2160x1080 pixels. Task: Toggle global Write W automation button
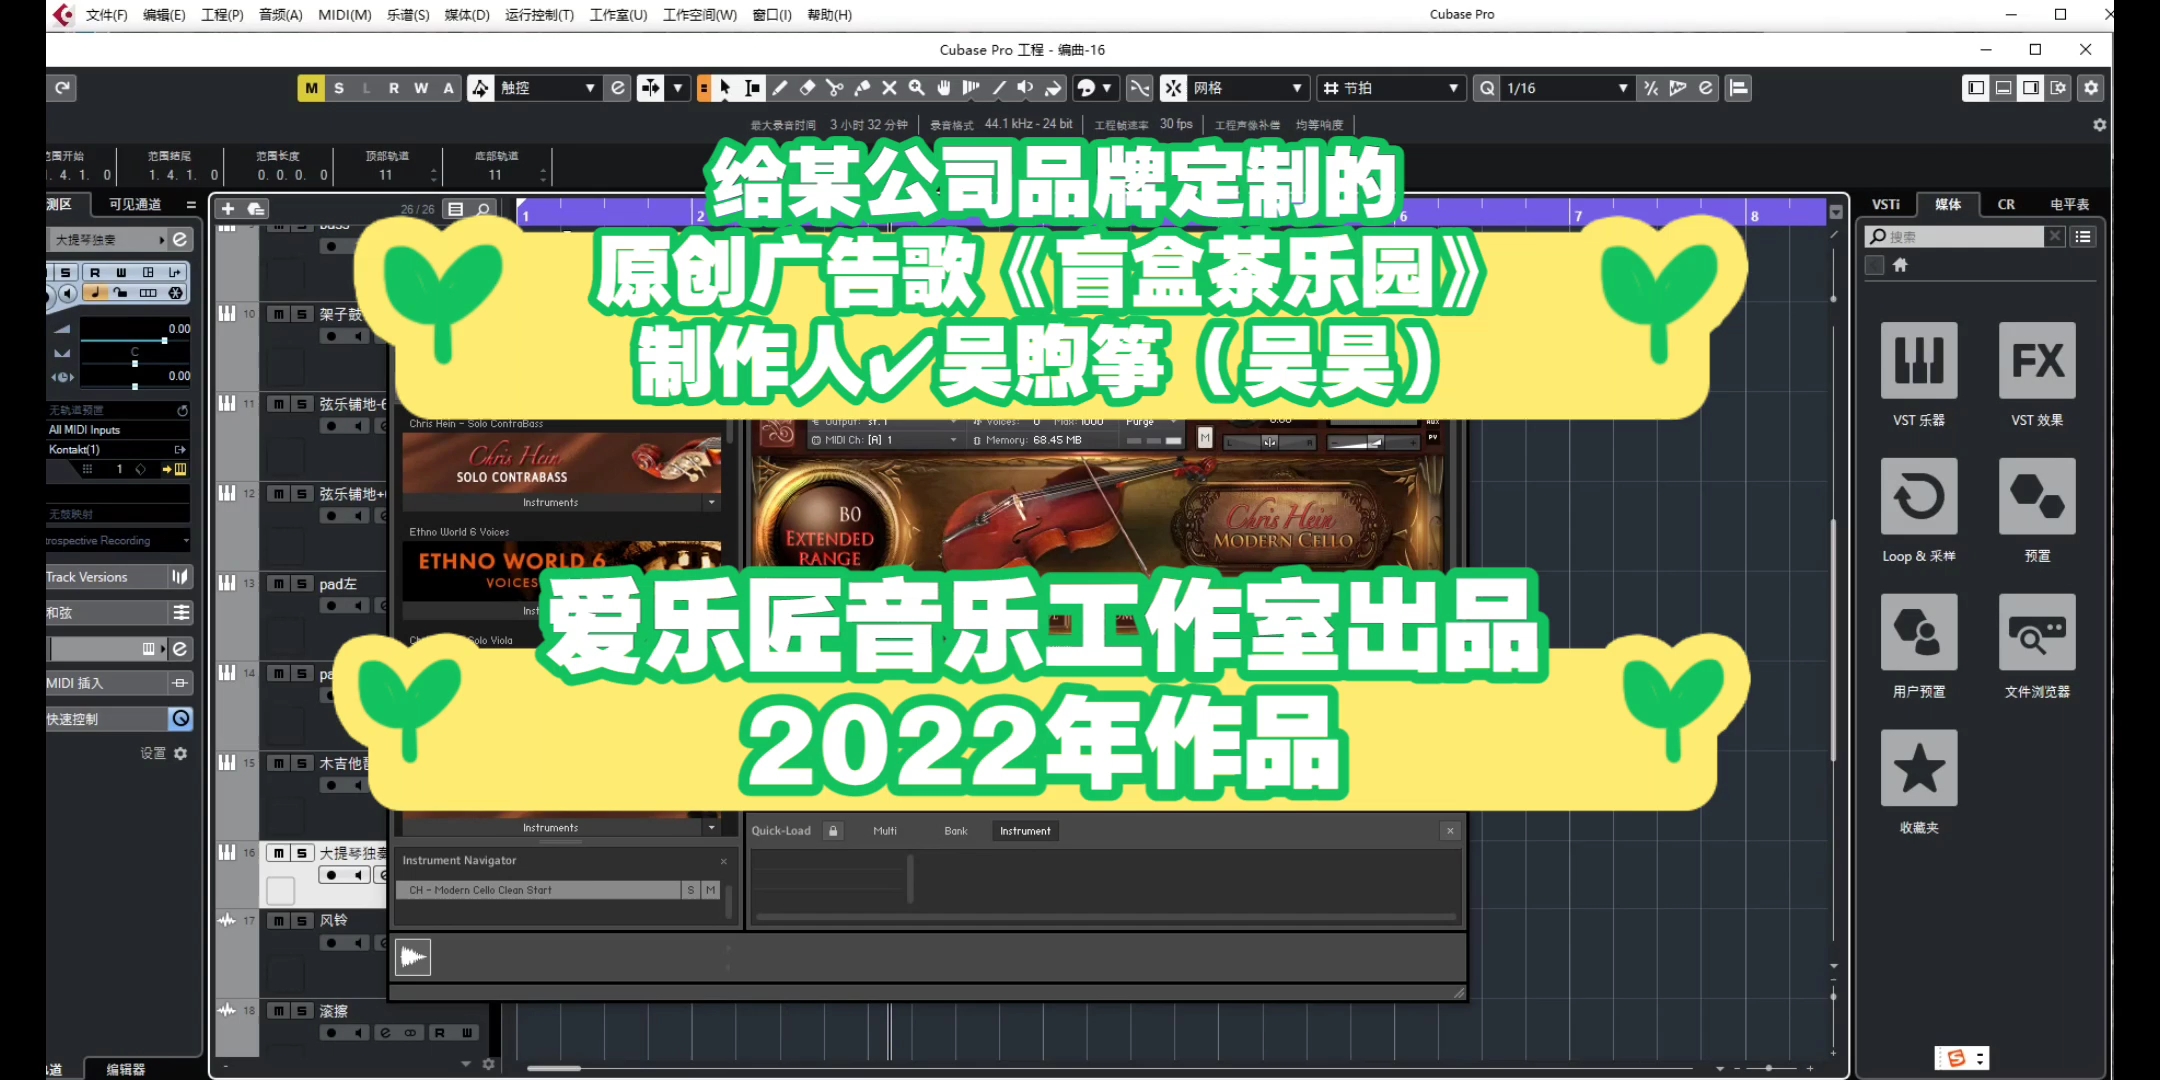[421, 88]
